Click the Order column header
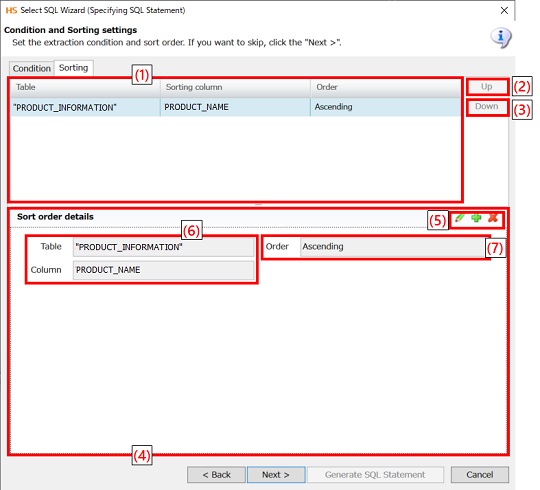The width and height of the screenshot is (540, 490). point(385,87)
